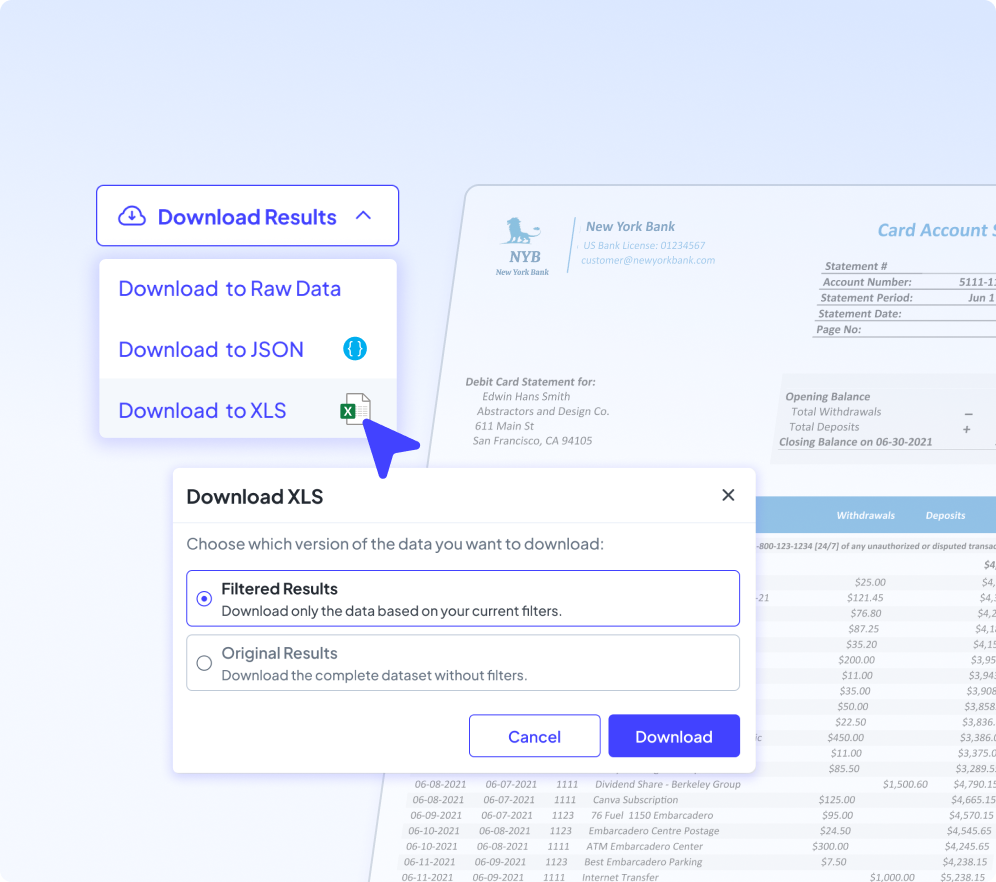
Task: Click the Best Embarcadero Parking transaction
Action: click(643, 862)
